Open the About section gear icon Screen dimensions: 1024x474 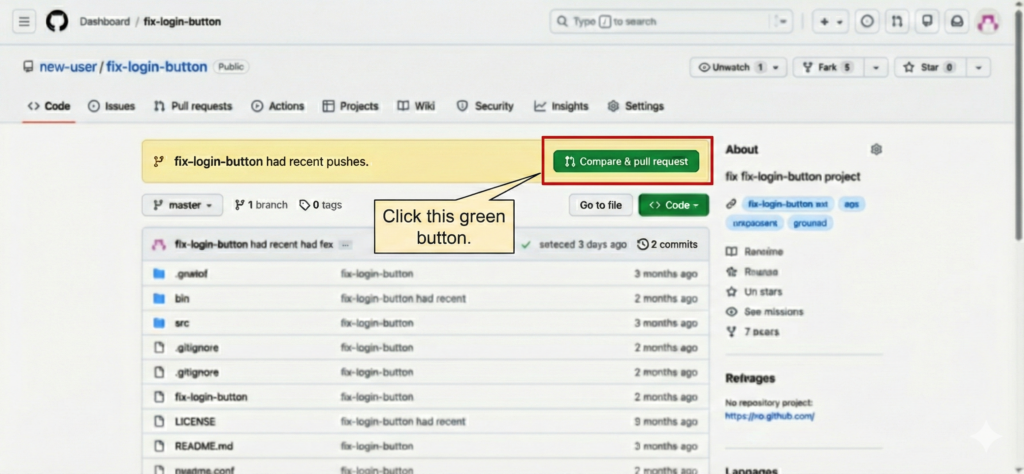876,149
